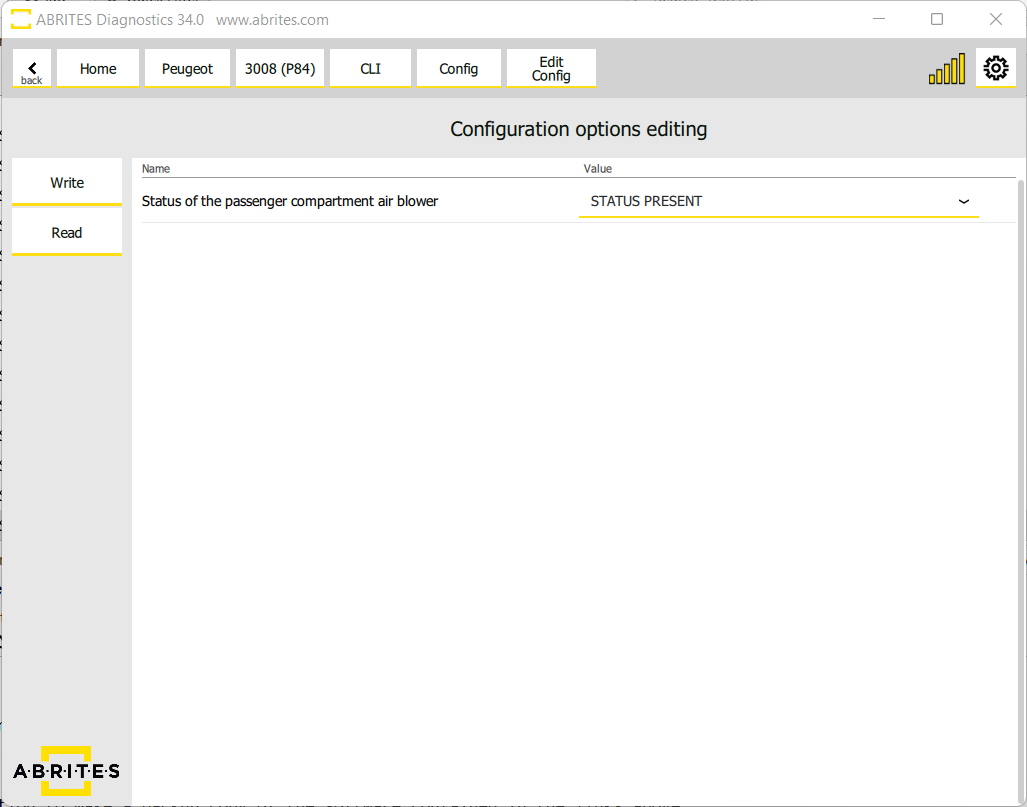
Task: Go to the Home breadcrumb
Action: [x=98, y=68]
